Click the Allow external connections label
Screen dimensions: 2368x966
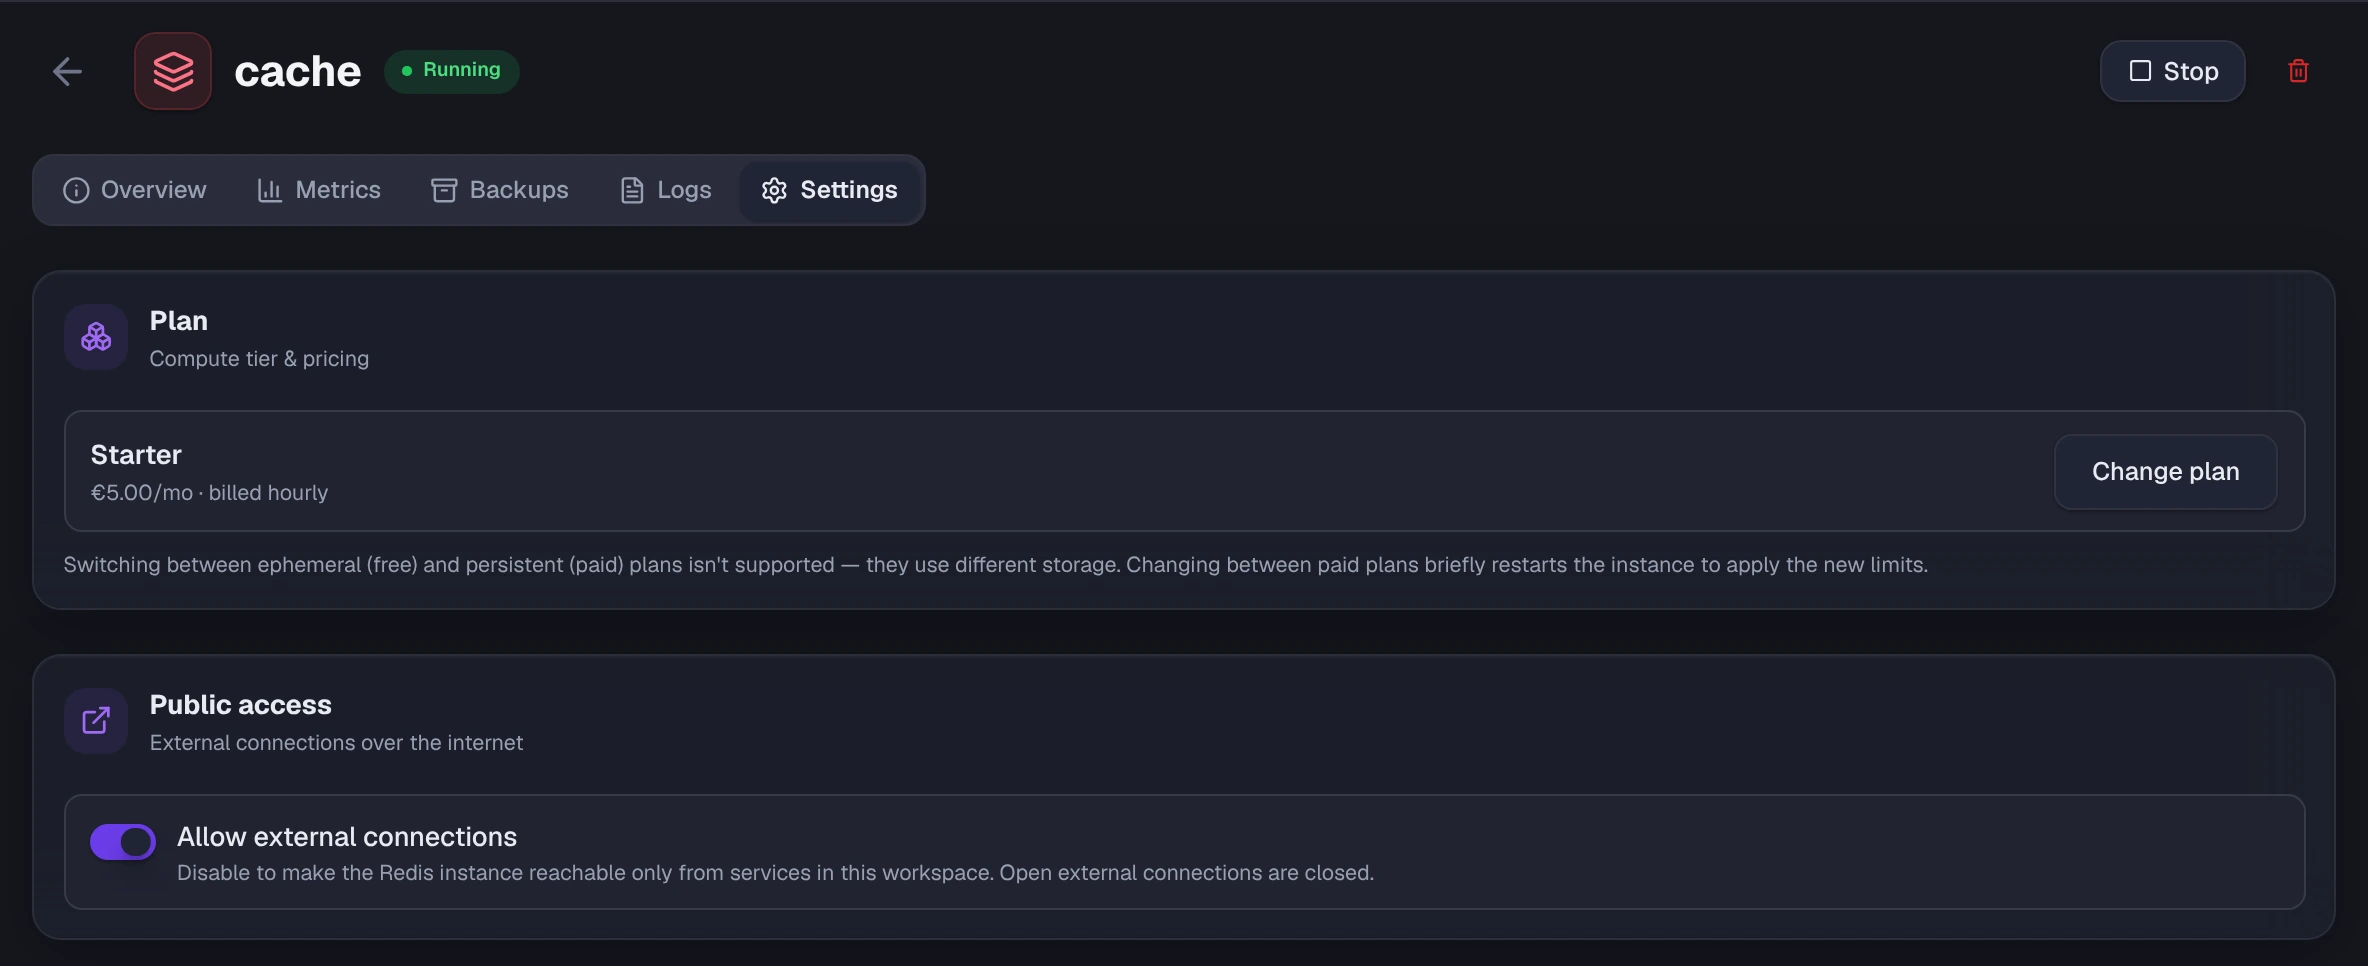pyautogui.click(x=347, y=837)
